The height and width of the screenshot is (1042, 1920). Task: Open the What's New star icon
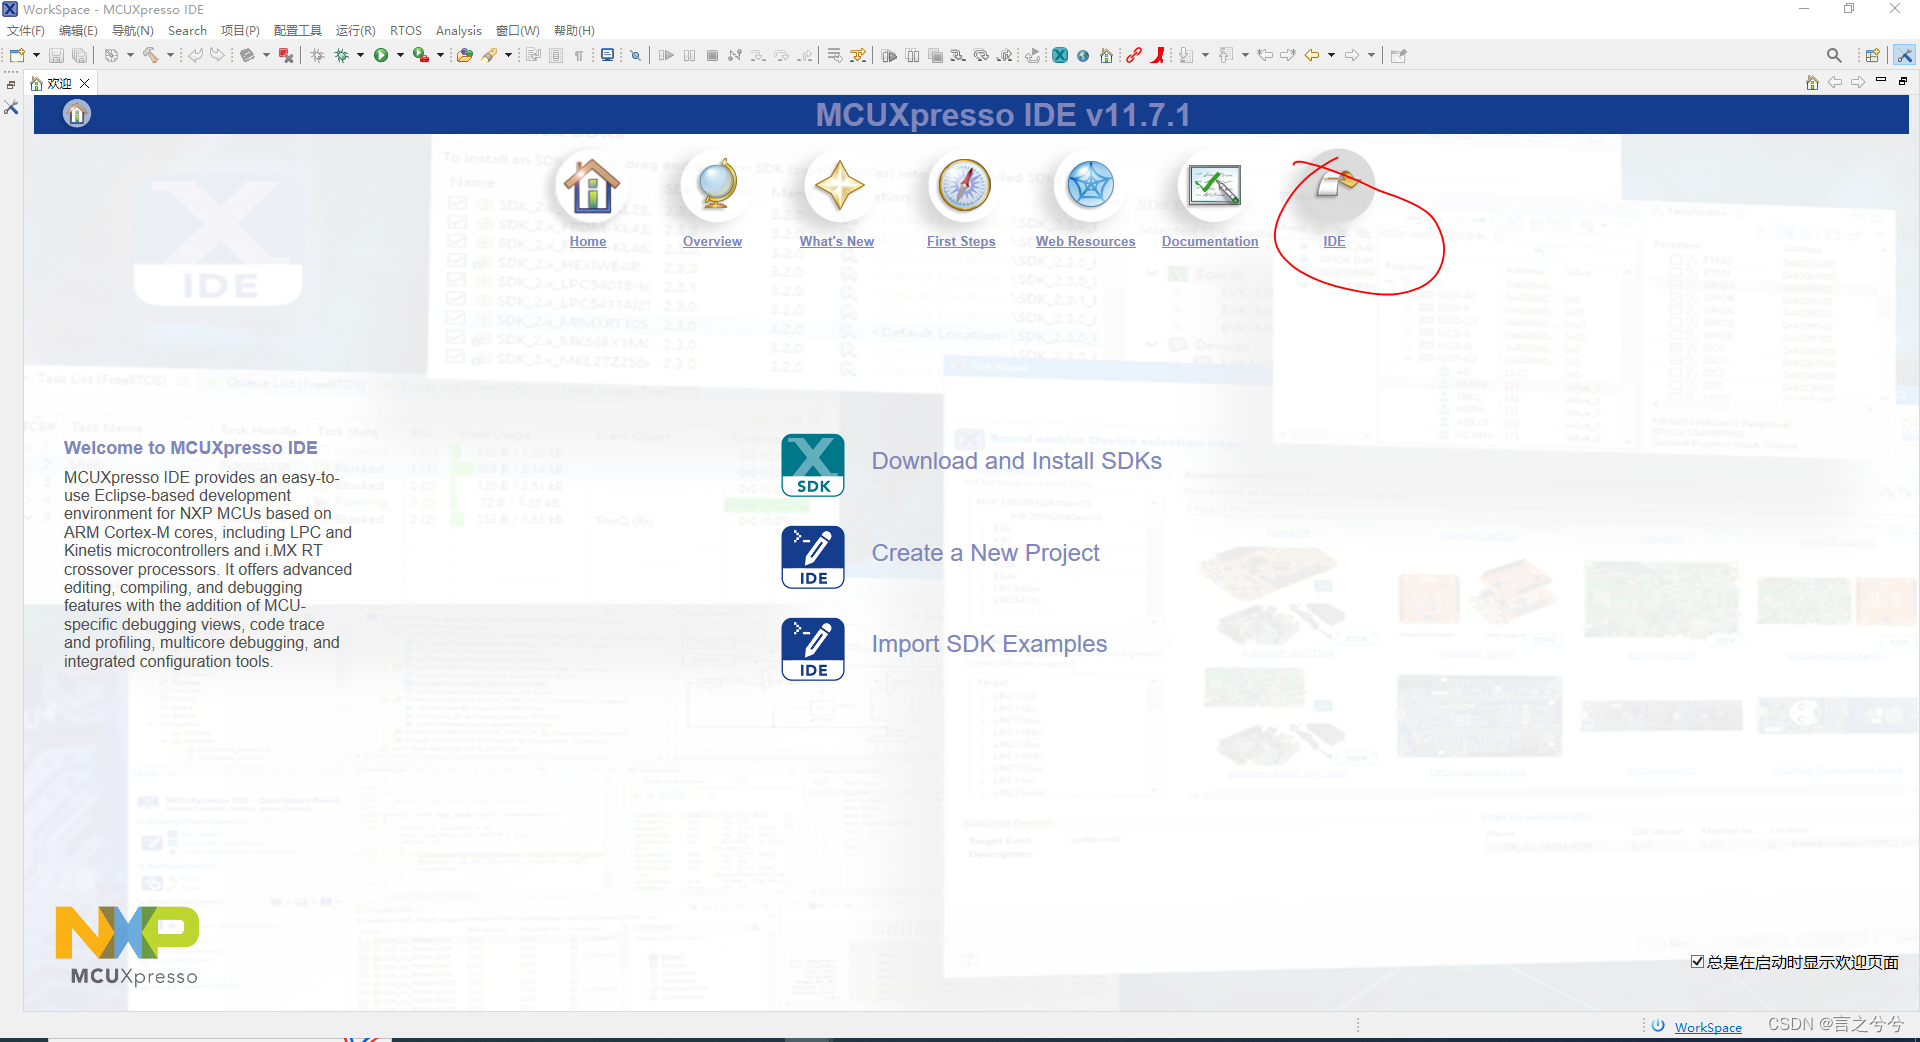click(x=838, y=186)
